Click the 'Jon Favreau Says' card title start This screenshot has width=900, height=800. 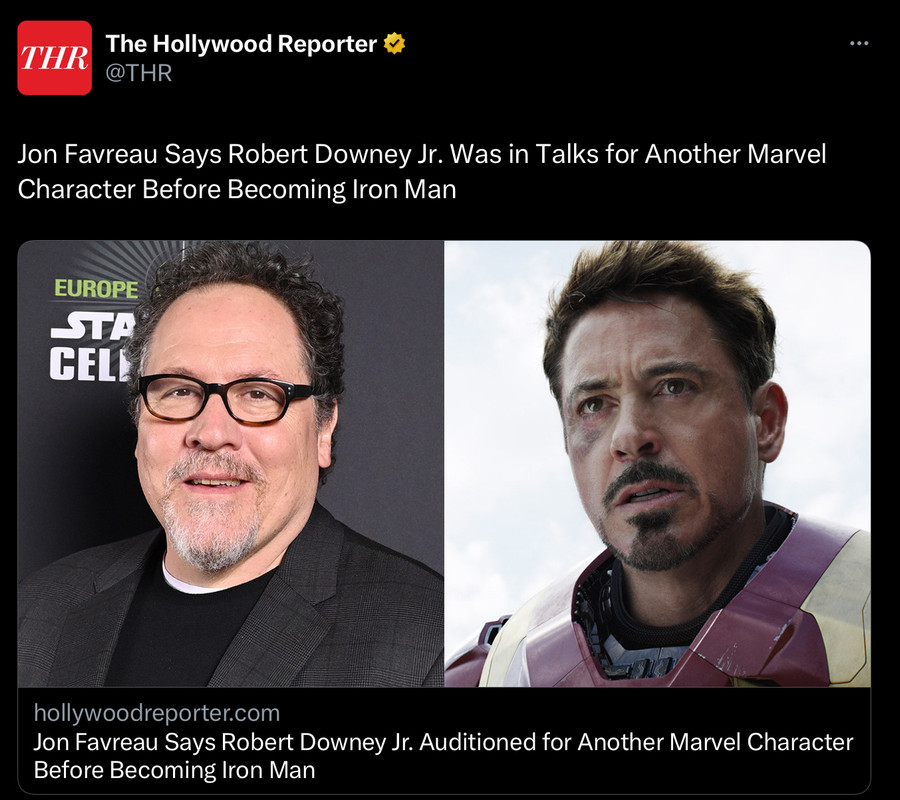(x=124, y=742)
